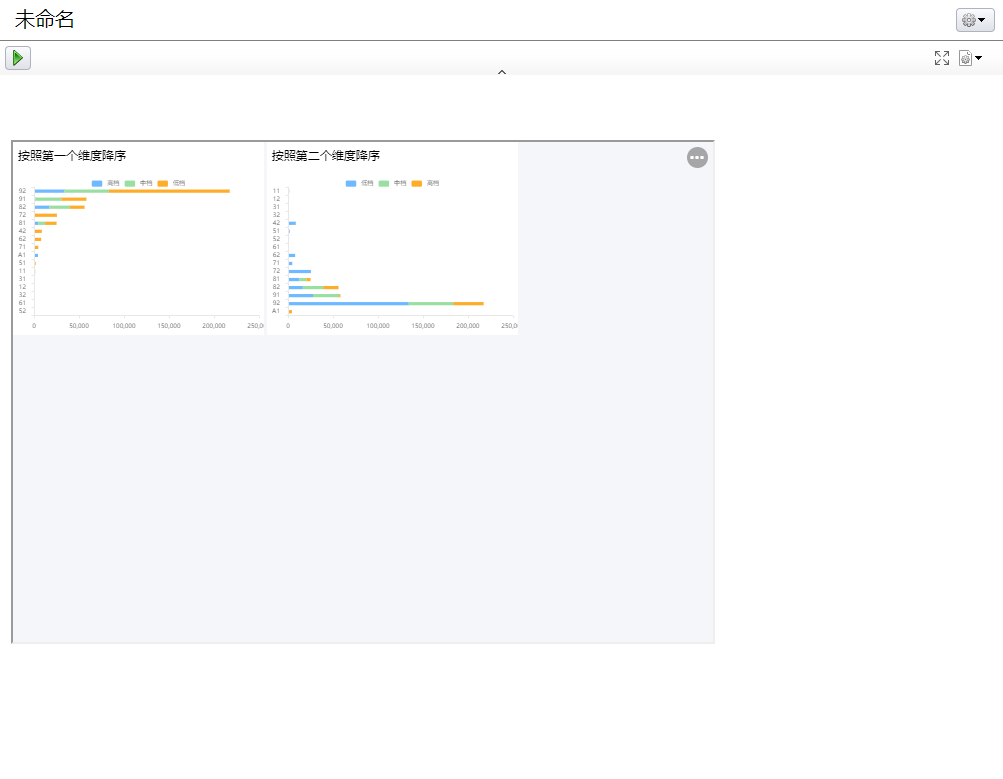Click the green 中档 legend marker in first chart

coord(130,183)
